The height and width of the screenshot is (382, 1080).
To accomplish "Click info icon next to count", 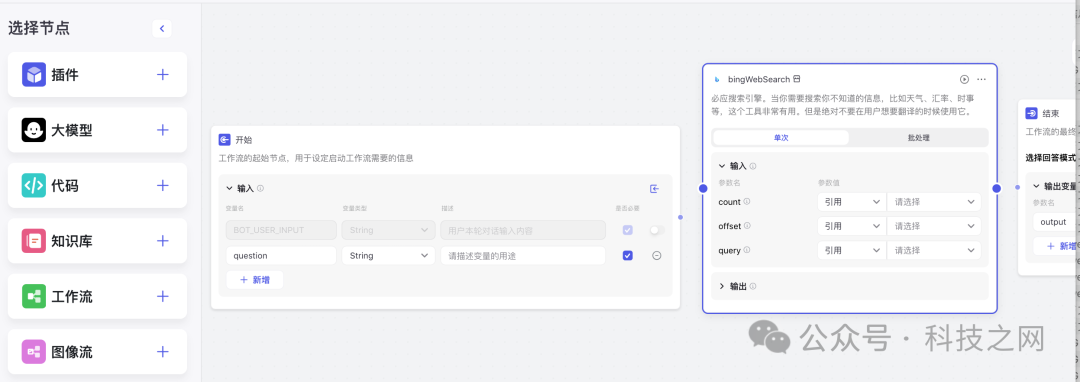I will pyautogui.click(x=747, y=202).
